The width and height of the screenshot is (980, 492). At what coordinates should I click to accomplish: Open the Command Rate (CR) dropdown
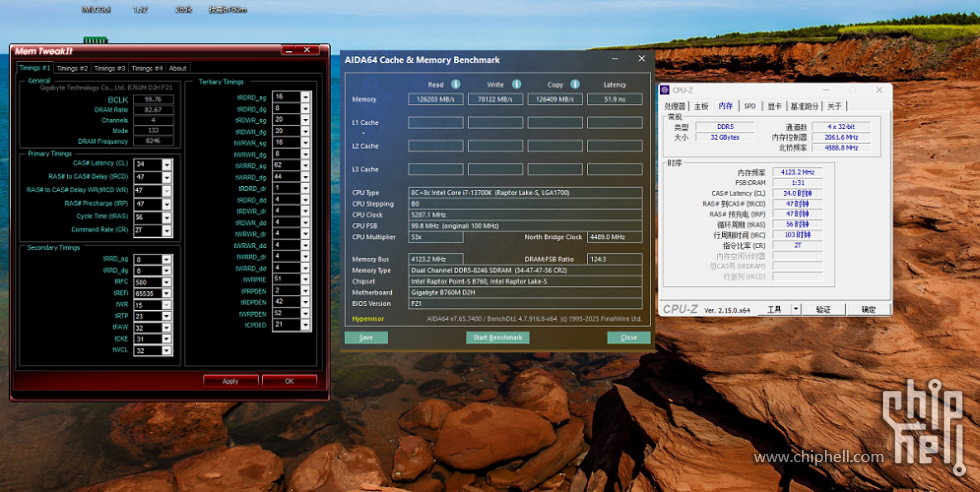click(166, 231)
